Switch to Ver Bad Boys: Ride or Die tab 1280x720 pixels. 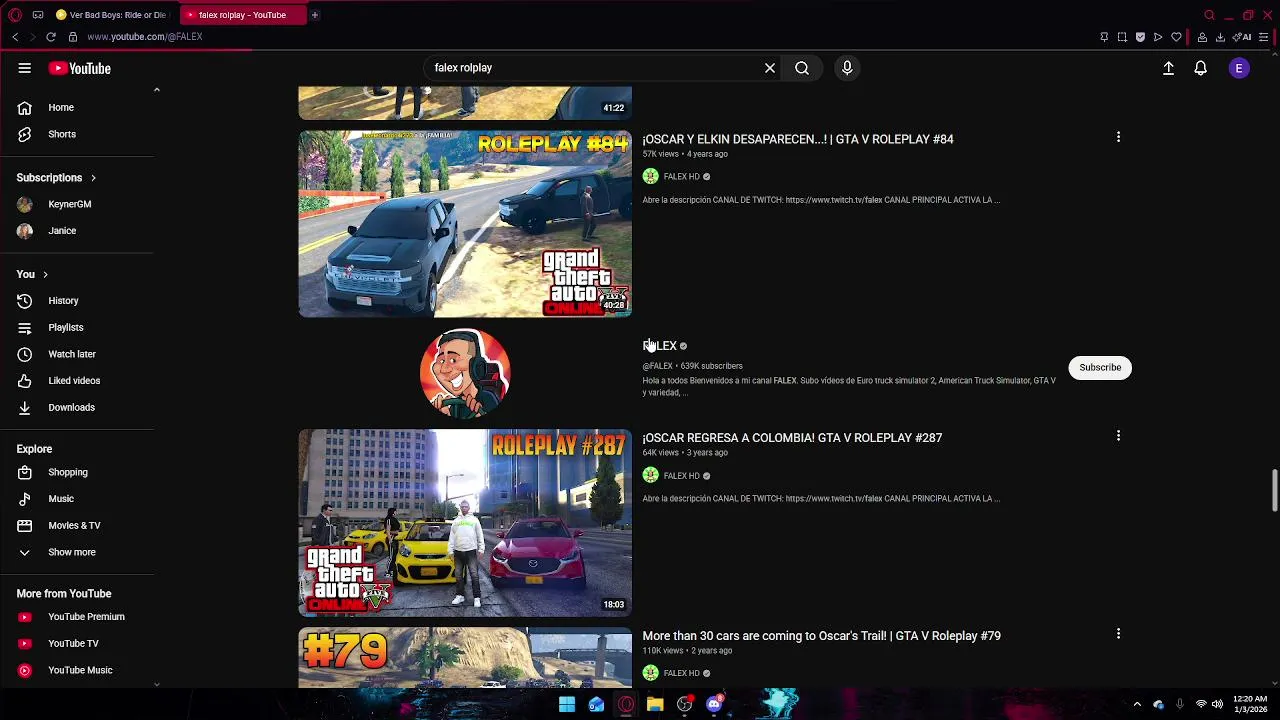click(112, 15)
